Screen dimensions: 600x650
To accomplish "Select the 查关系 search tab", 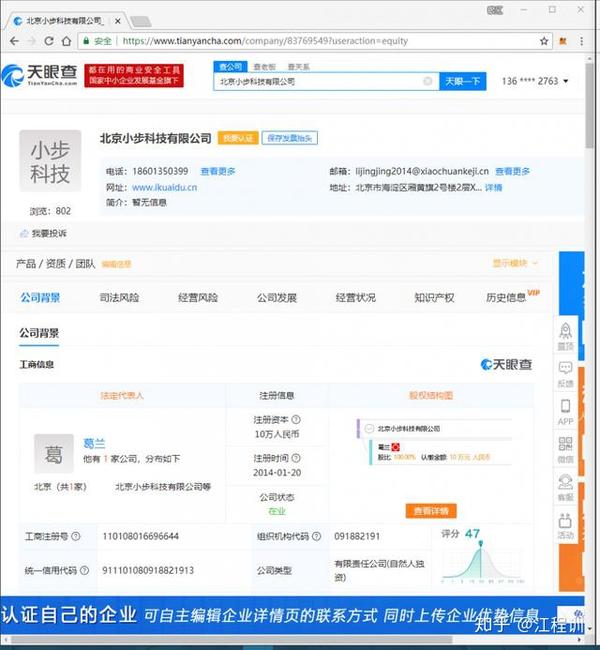I will 298,67.
